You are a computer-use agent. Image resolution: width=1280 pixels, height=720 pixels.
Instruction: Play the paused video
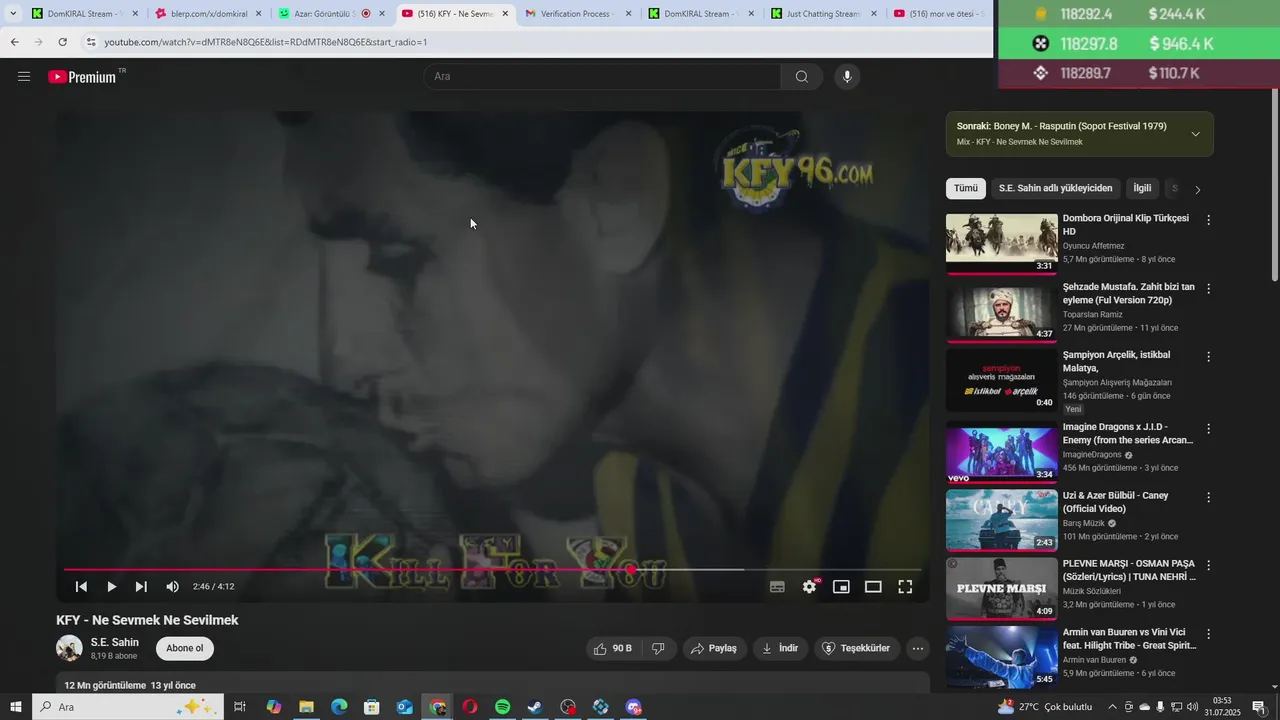click(111, 587)
